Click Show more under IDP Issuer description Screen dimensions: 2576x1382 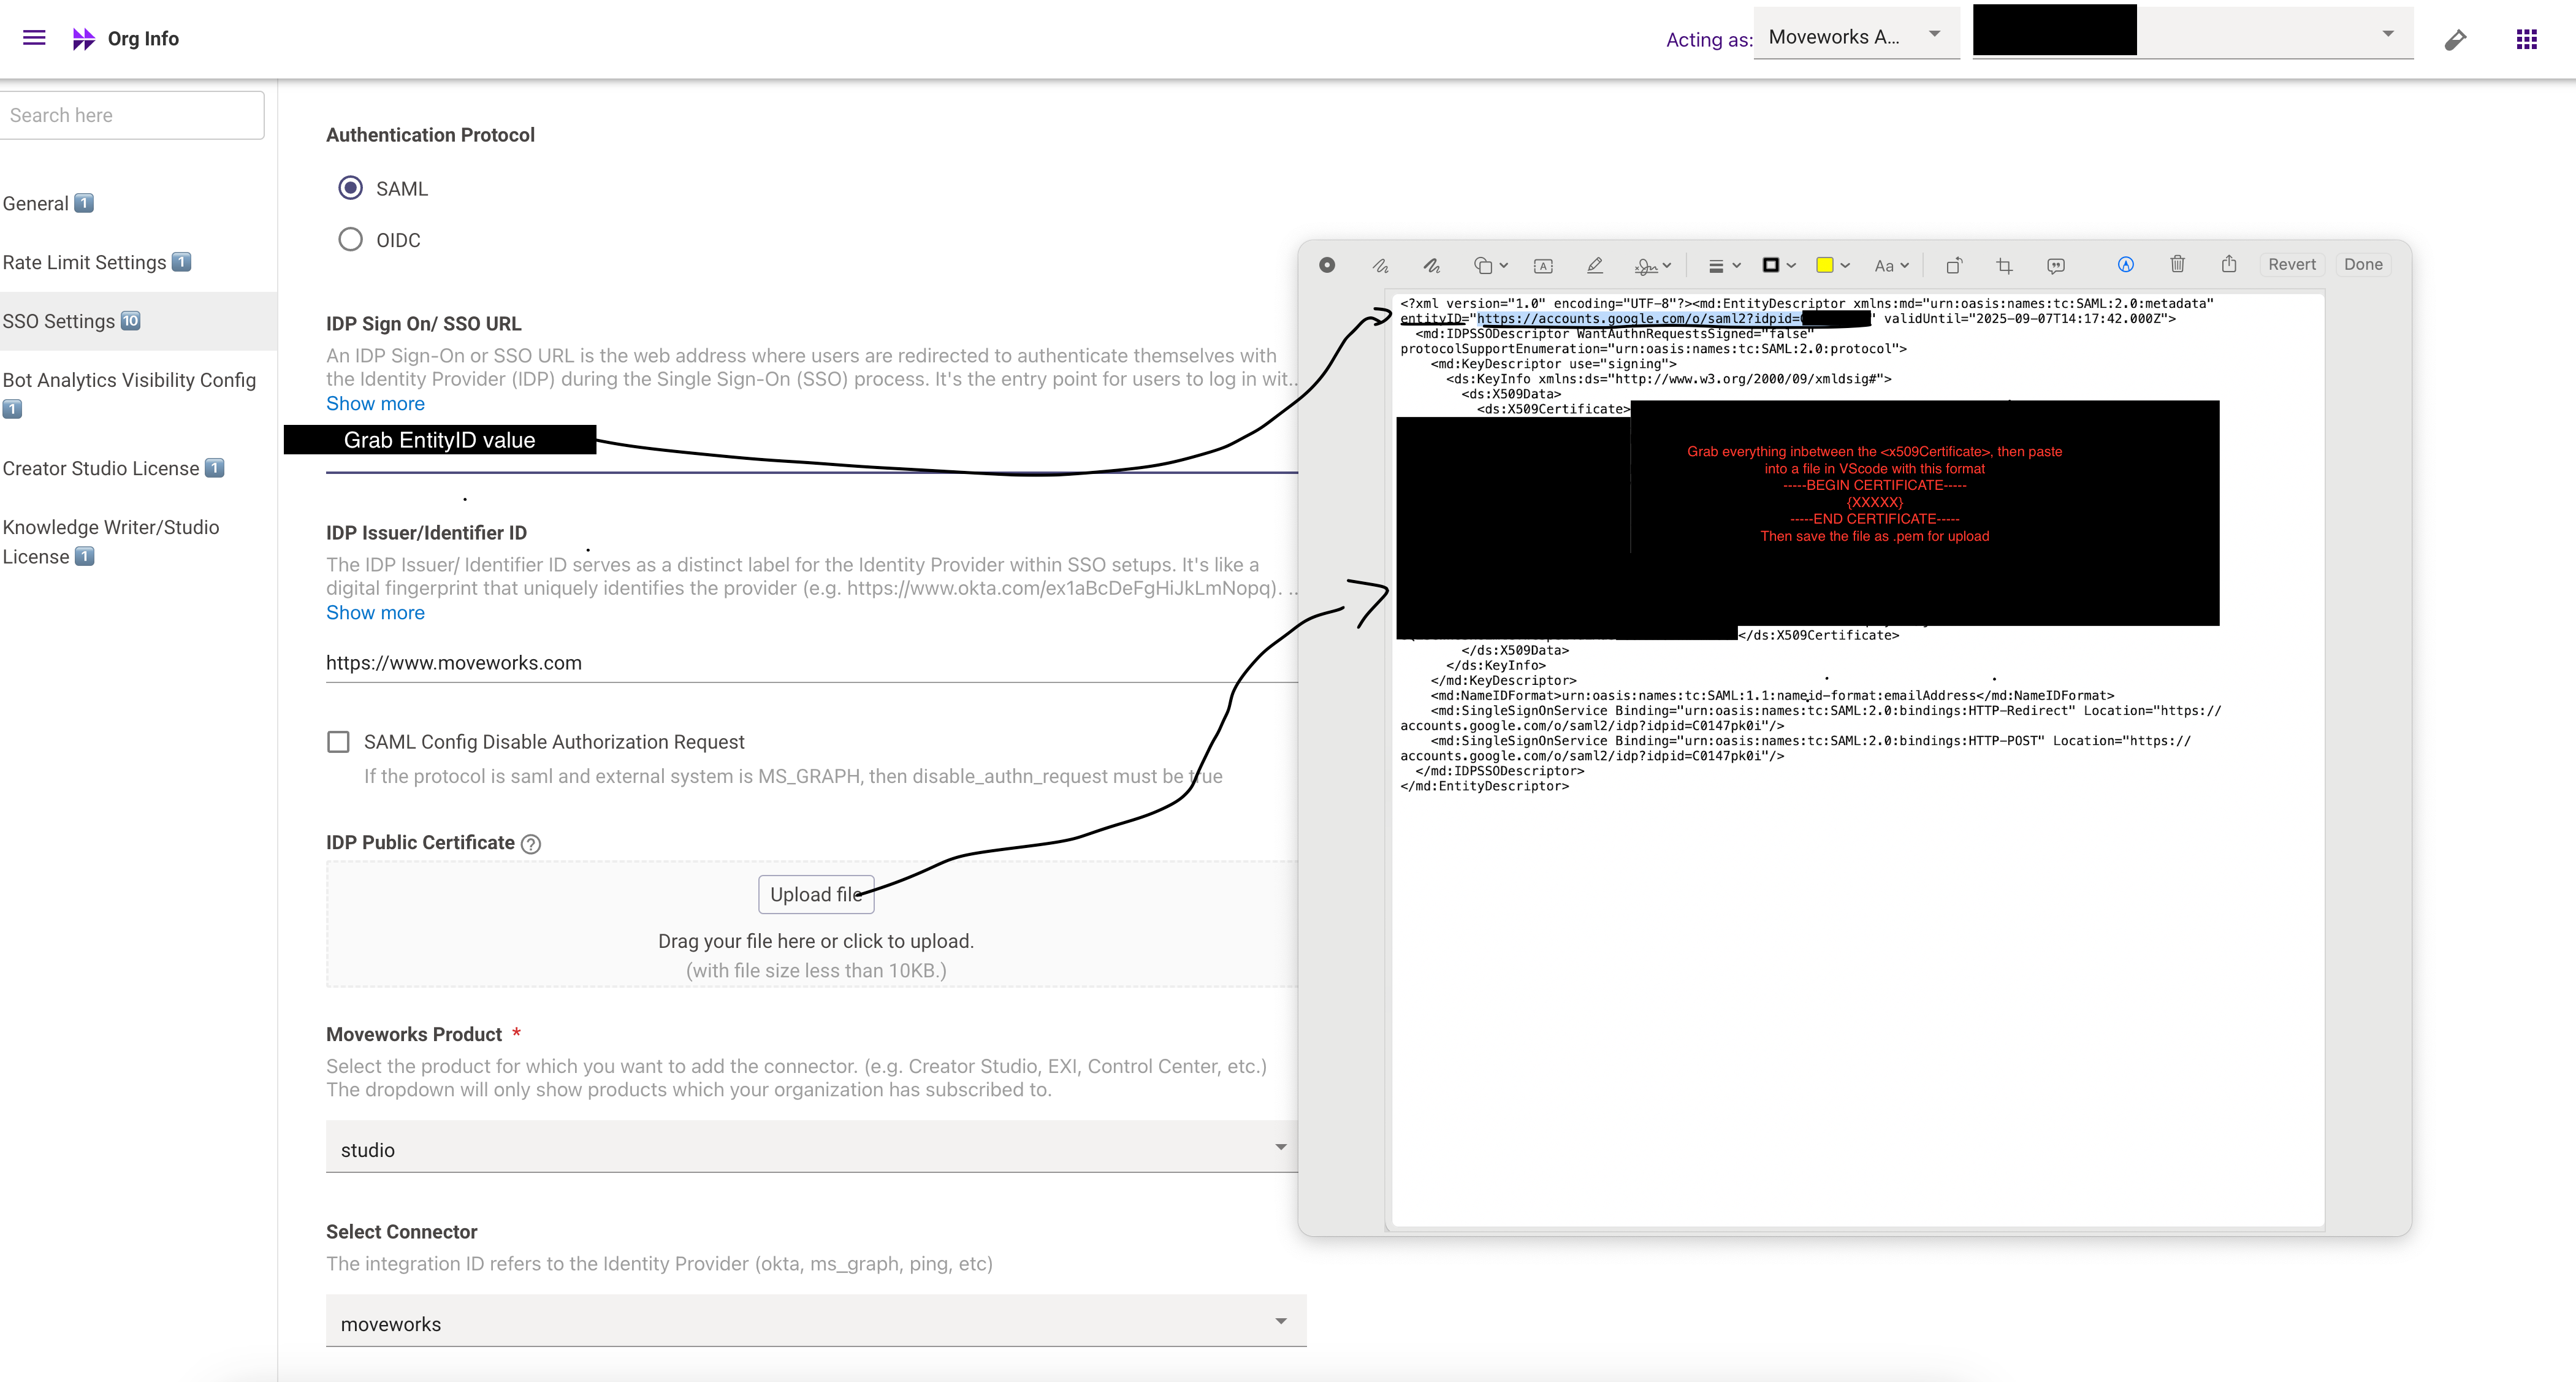[x=375, y=613]
